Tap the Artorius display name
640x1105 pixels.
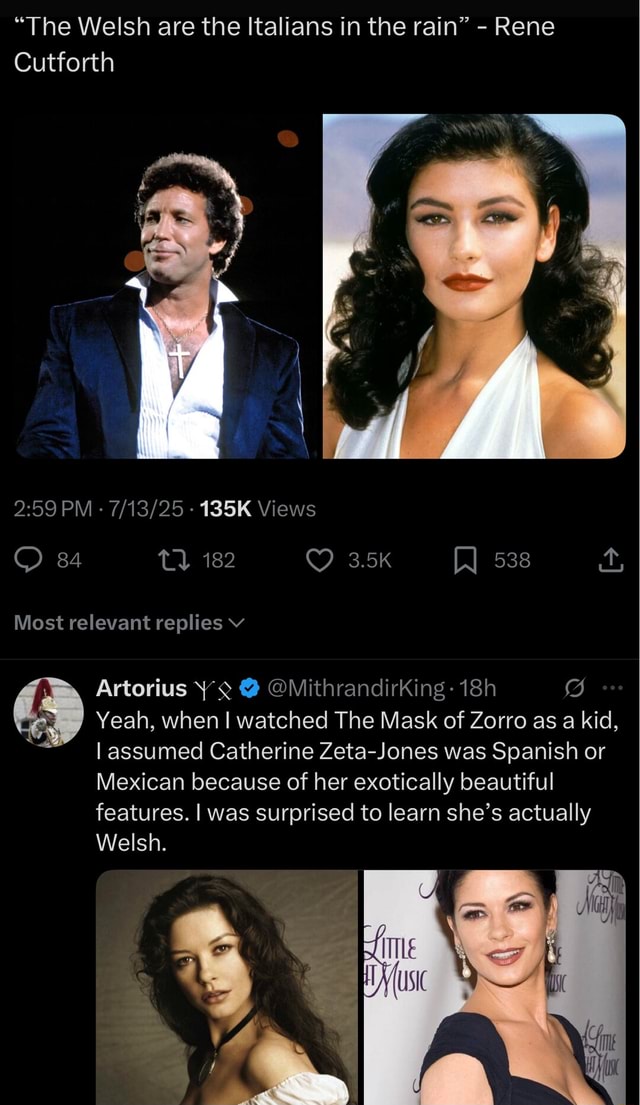pos(141,688)
